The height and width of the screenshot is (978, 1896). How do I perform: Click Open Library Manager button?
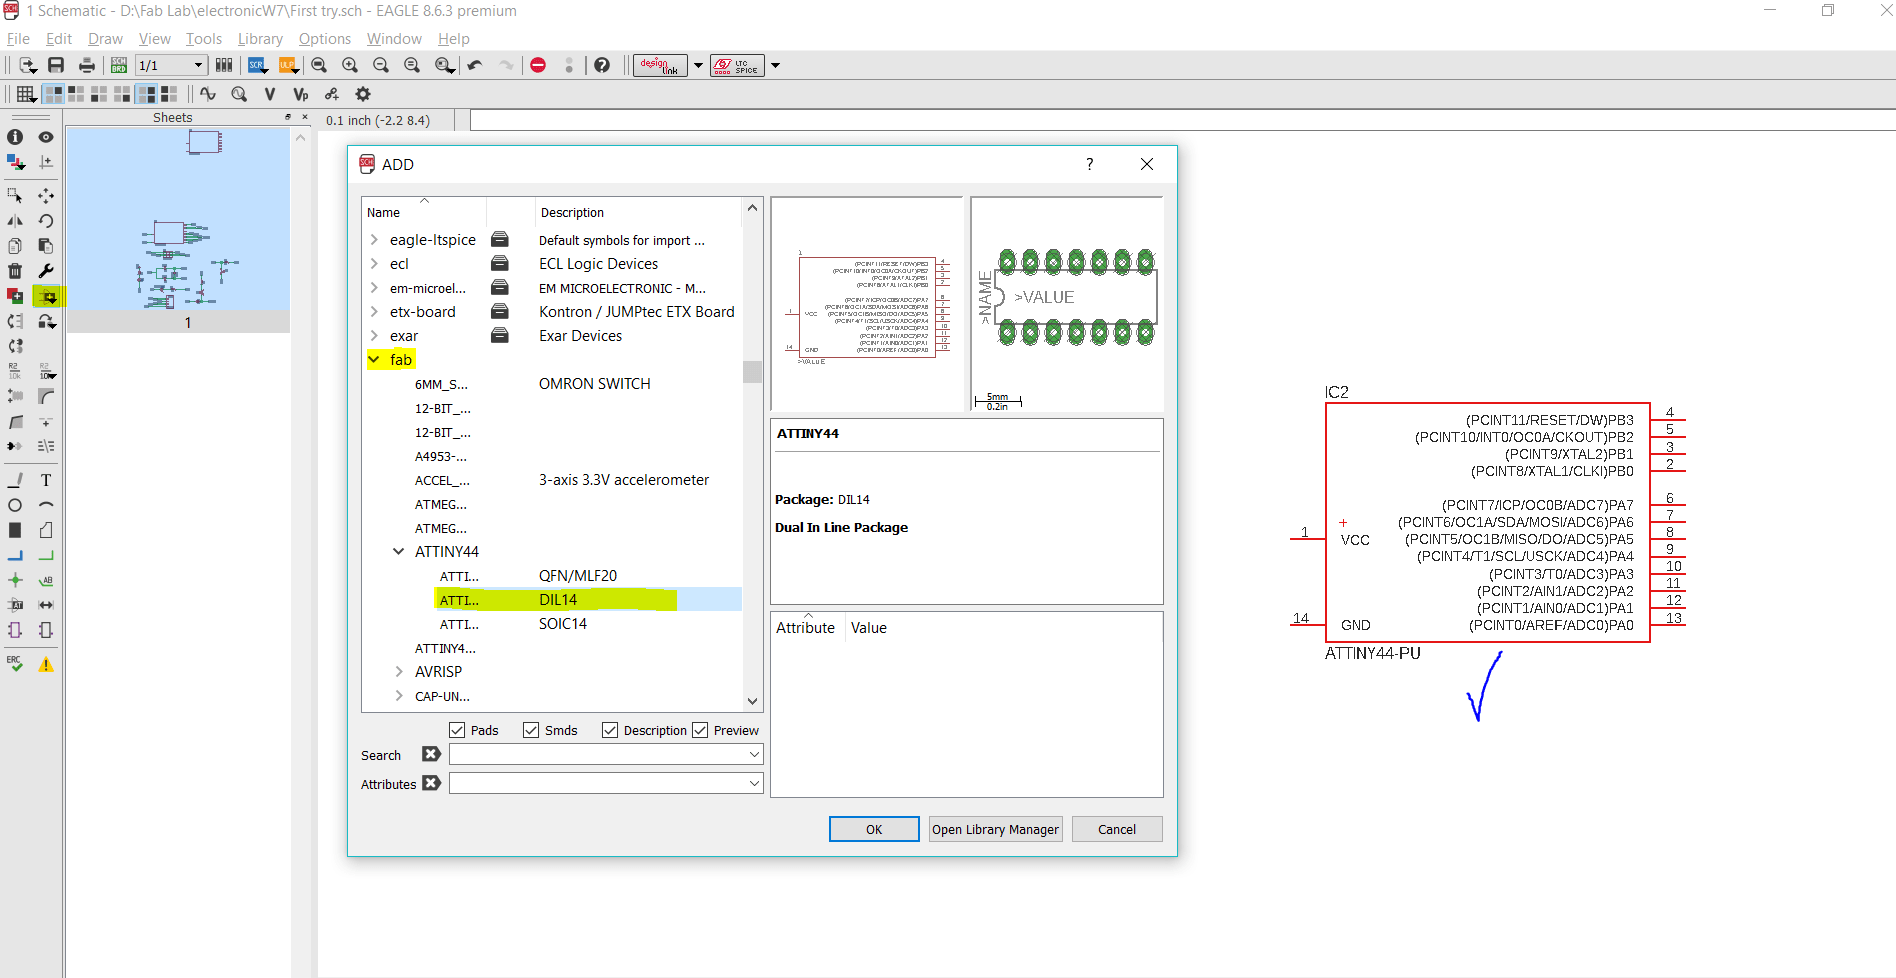(995, 829)
